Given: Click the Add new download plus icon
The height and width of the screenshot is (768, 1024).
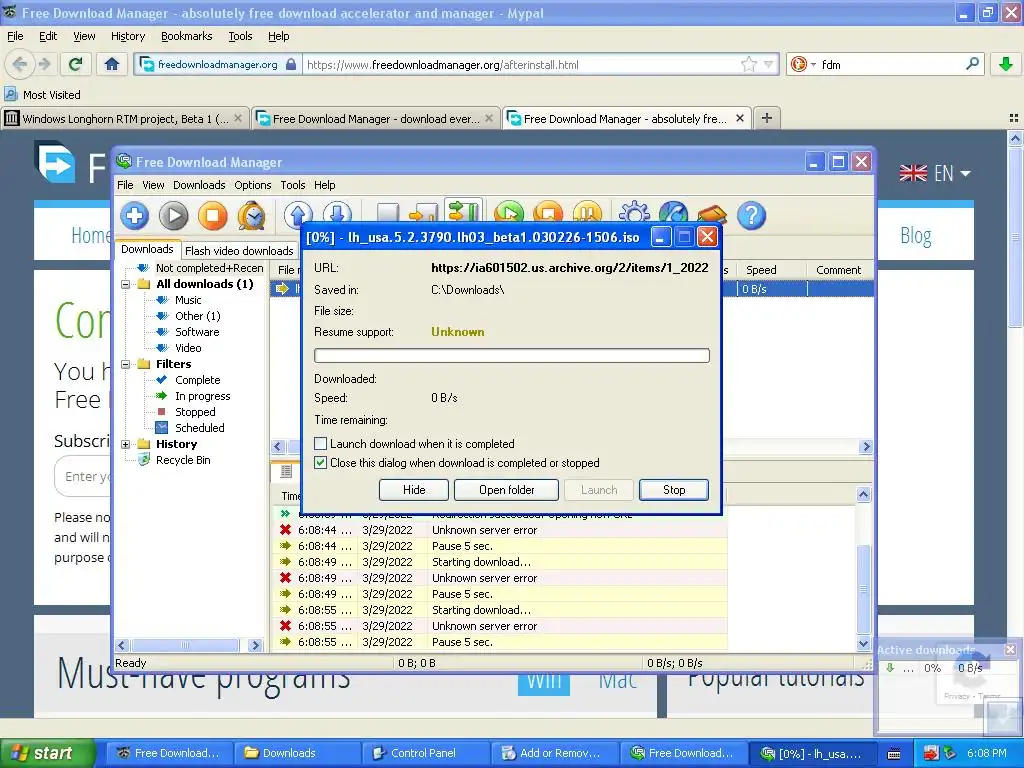Looking at the screenshot, I should tap(135, 216).
